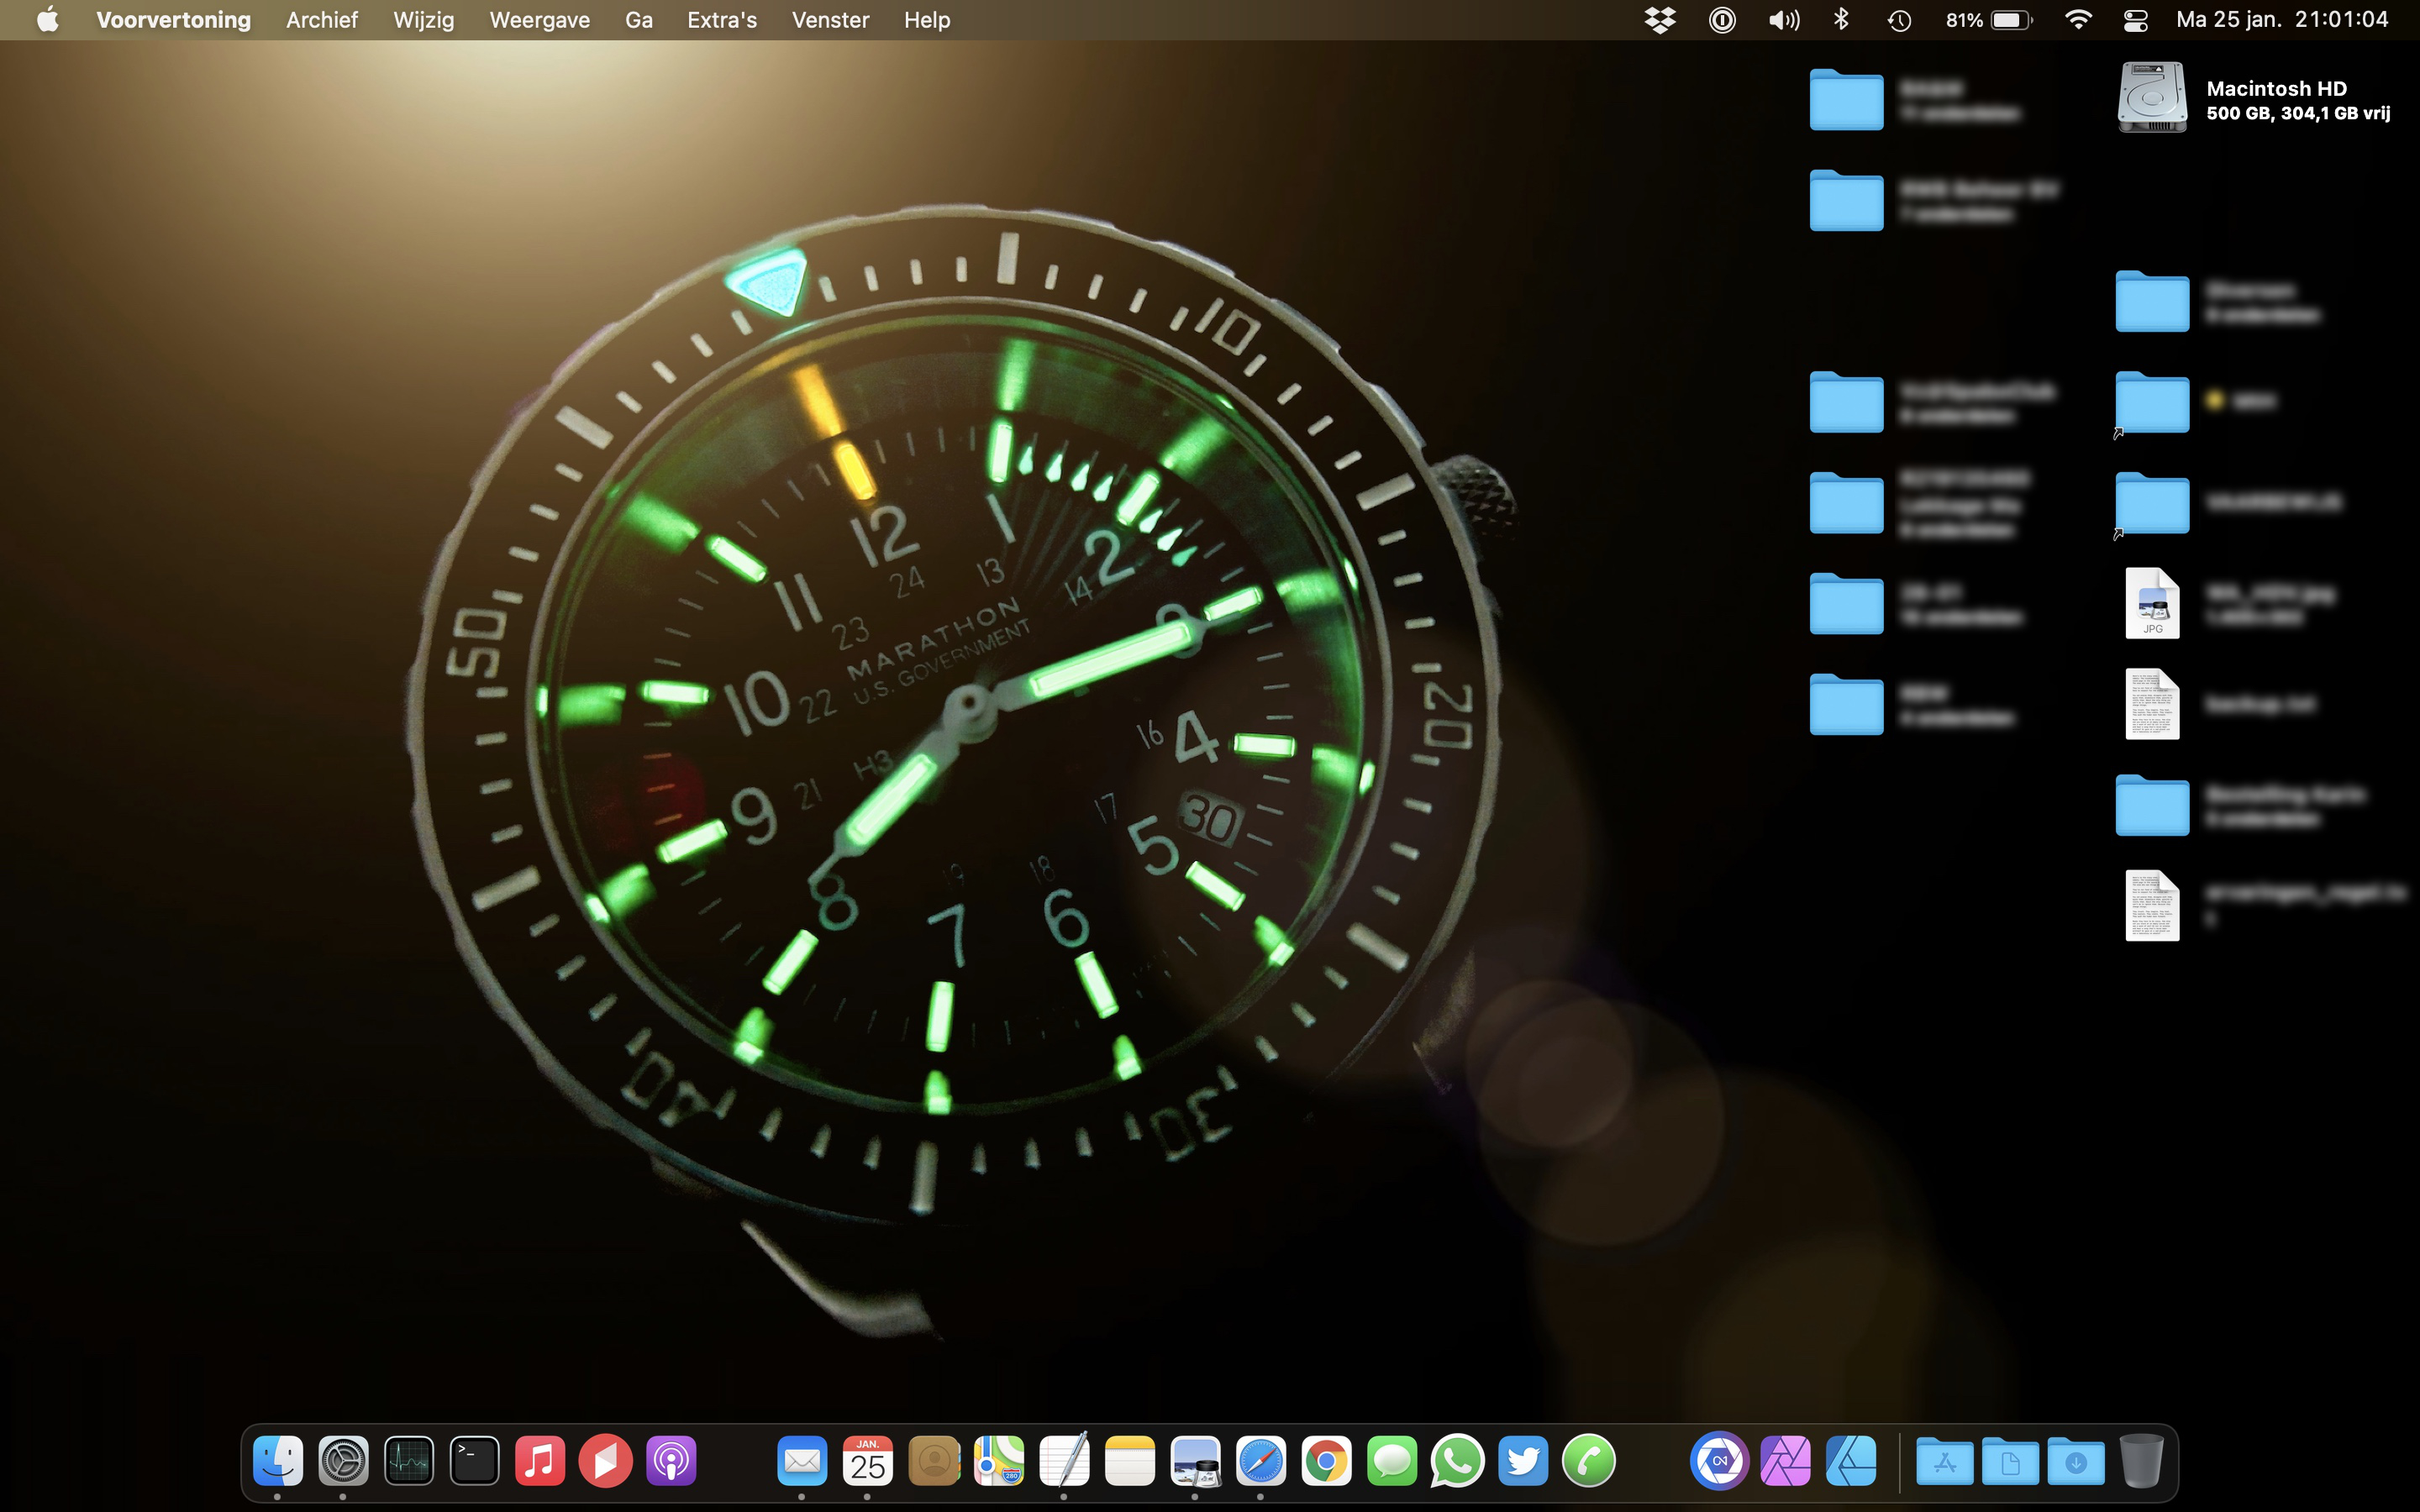This screenshot has width=2420, height=1512.
Task: Launch Mail from the Dock
Action: click(x=802, y=1461)
